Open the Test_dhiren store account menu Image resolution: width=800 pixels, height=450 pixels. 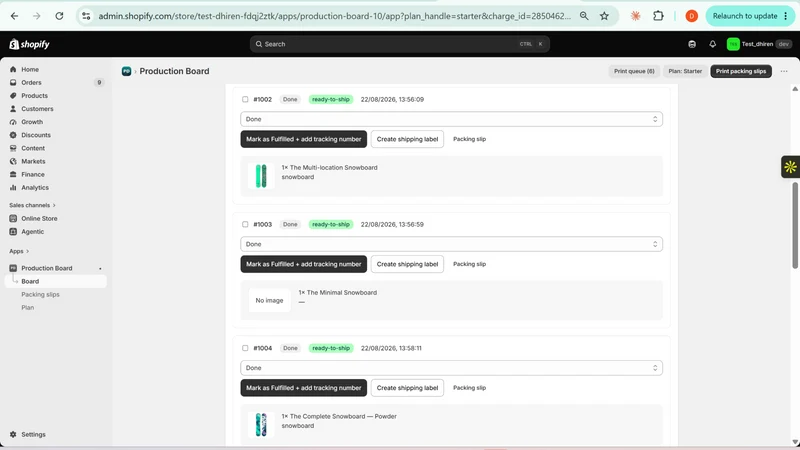click(x=759, y=44)
